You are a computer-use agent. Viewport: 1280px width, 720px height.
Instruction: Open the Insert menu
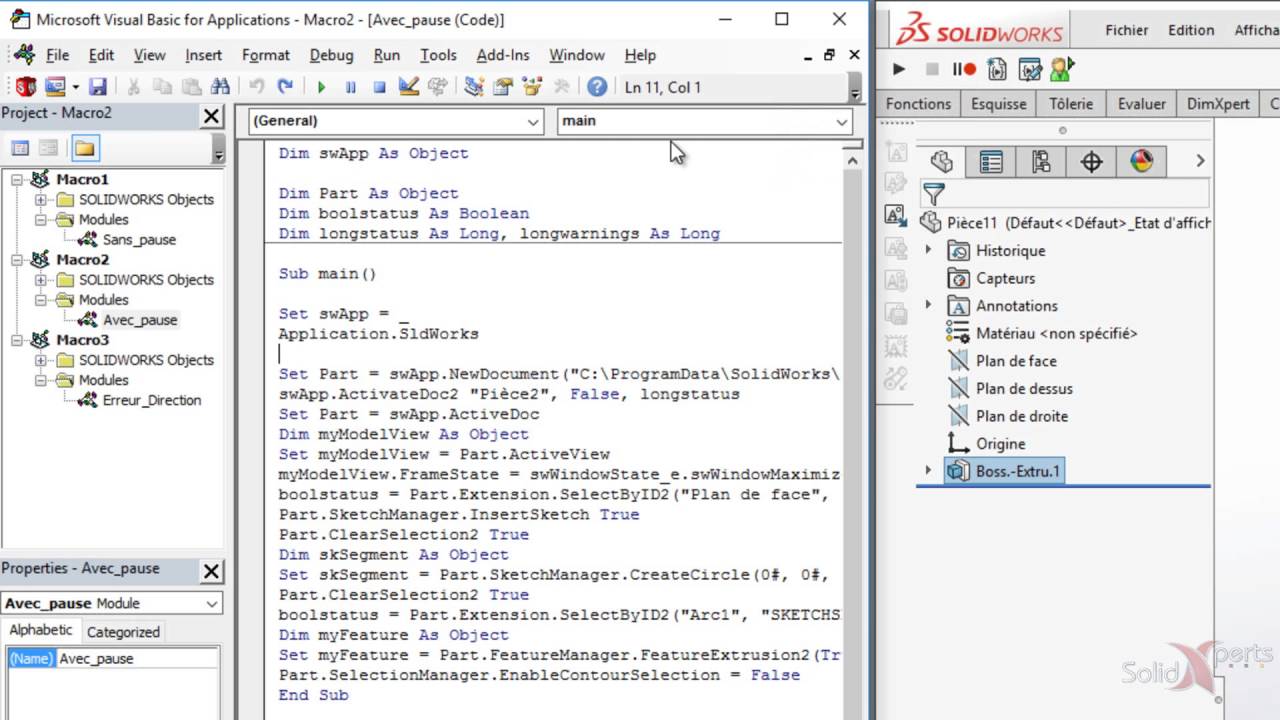coord(204,55)
